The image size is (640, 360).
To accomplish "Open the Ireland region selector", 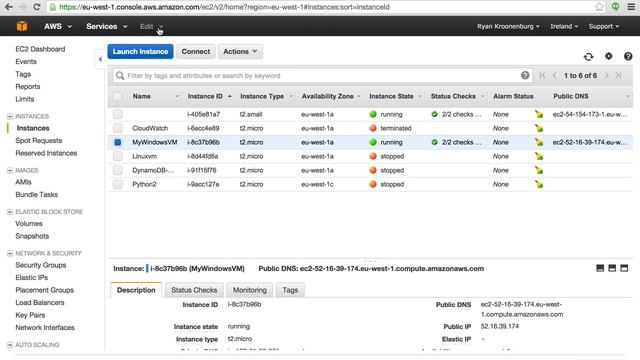I will [x=564, y=26].
